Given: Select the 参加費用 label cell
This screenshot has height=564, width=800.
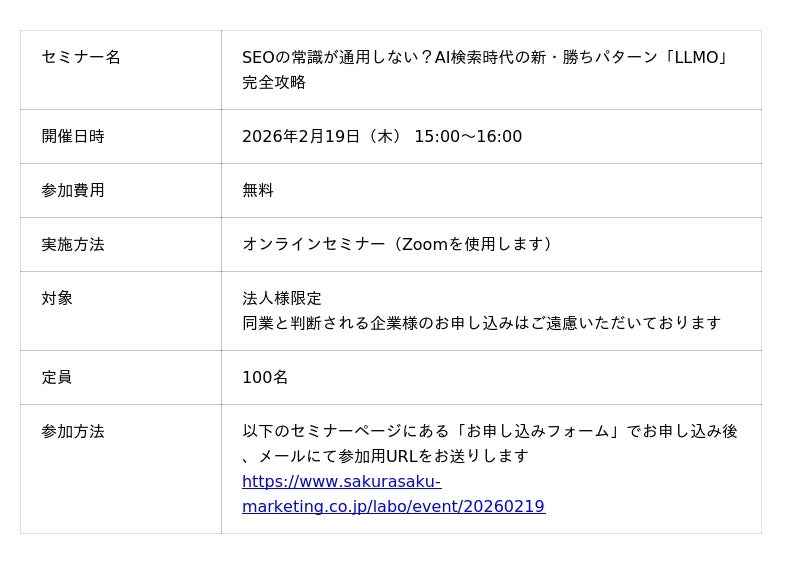Looking at the screenshot, I should (x=73, y=191).
